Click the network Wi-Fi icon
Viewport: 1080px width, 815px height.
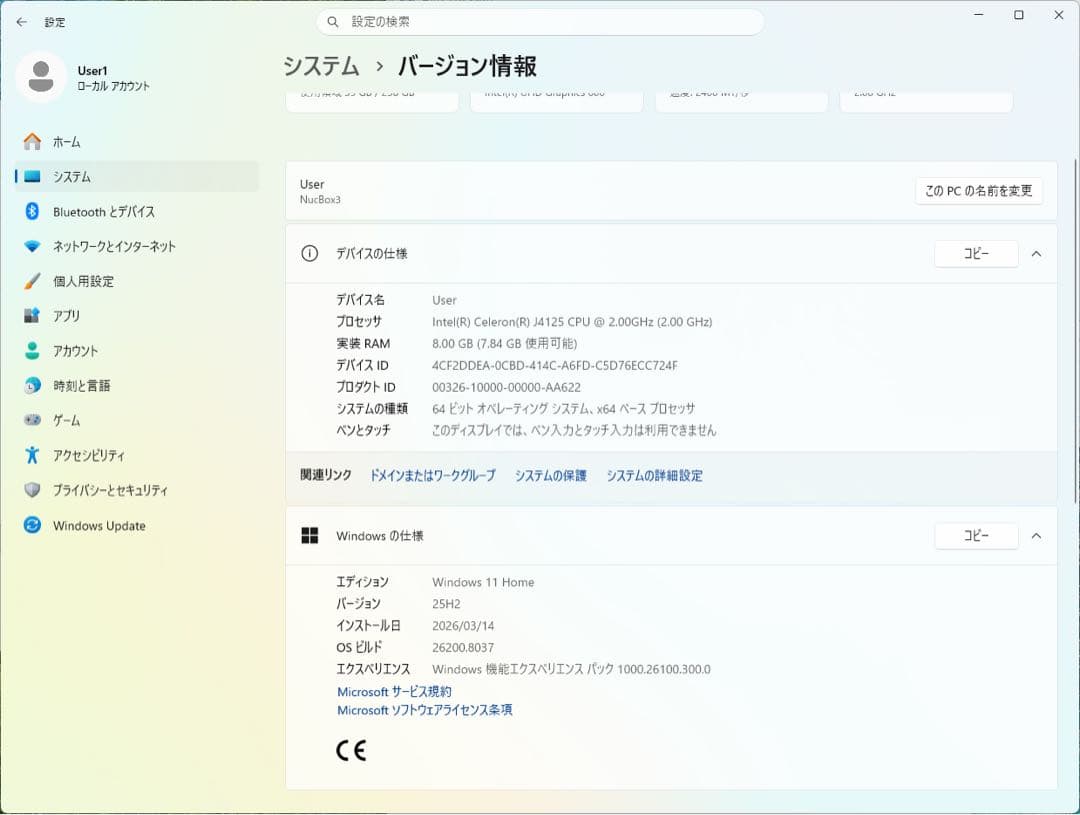(32, 246)
